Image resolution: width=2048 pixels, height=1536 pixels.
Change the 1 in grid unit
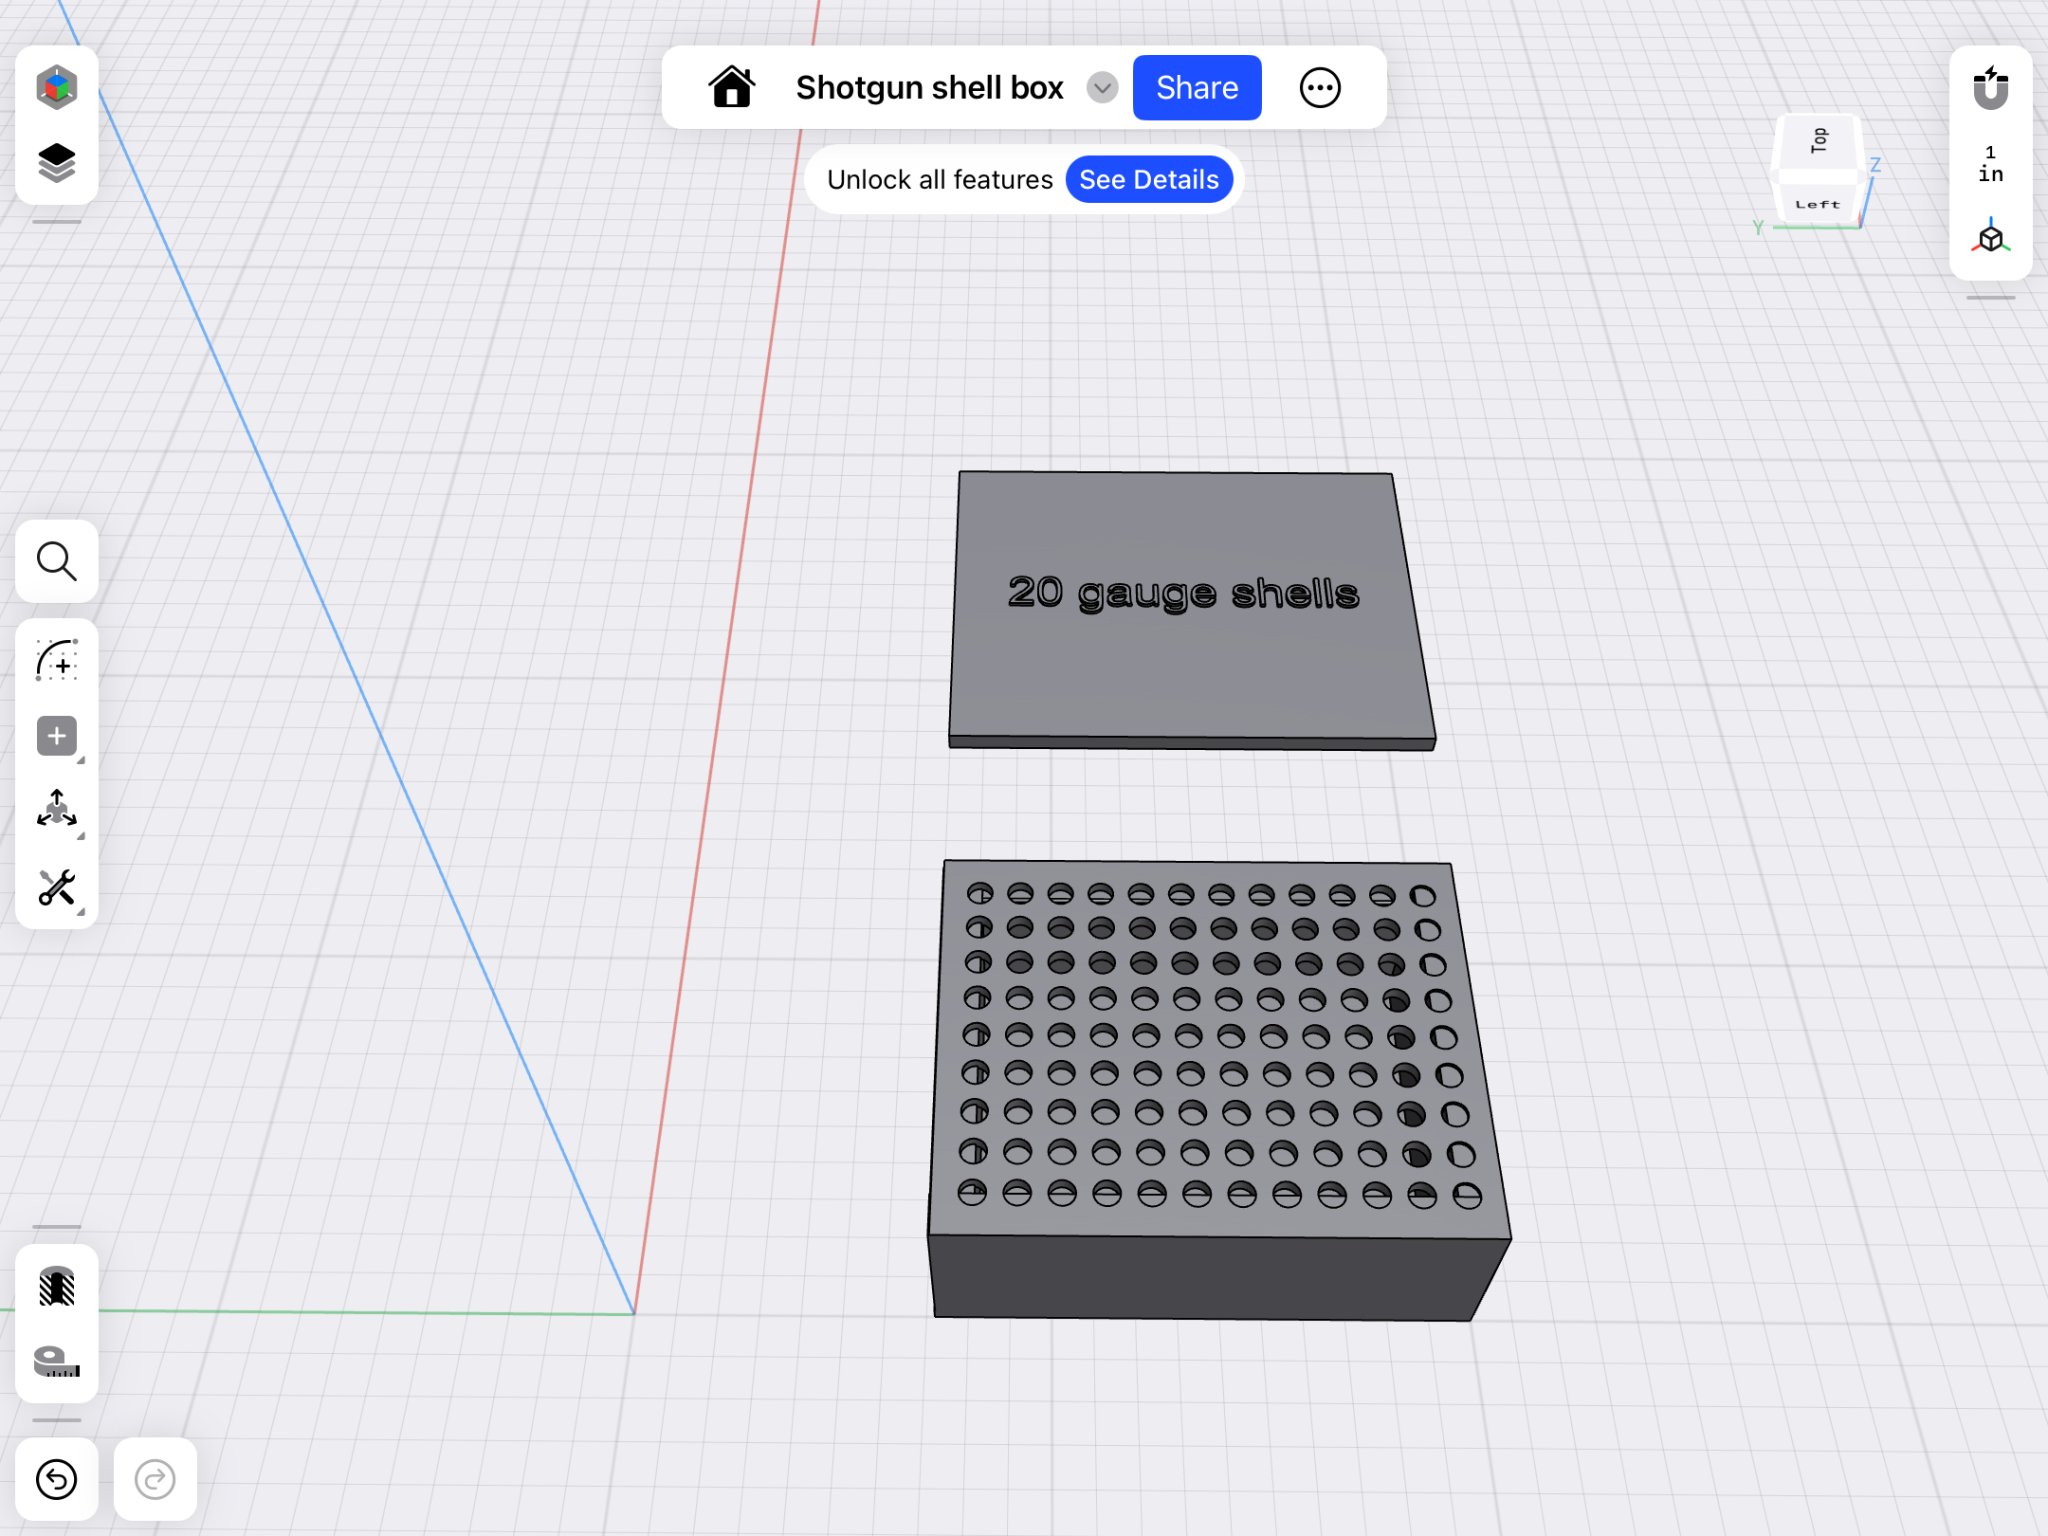(x=1990, y=164)
